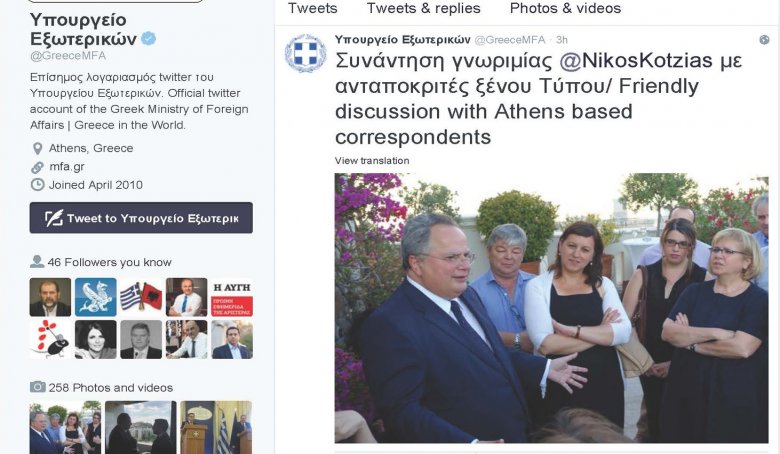The width and height of the screenshot is (780, 454).
Task: Open the Tweets & replies tab
Action: tap(423, 8)
